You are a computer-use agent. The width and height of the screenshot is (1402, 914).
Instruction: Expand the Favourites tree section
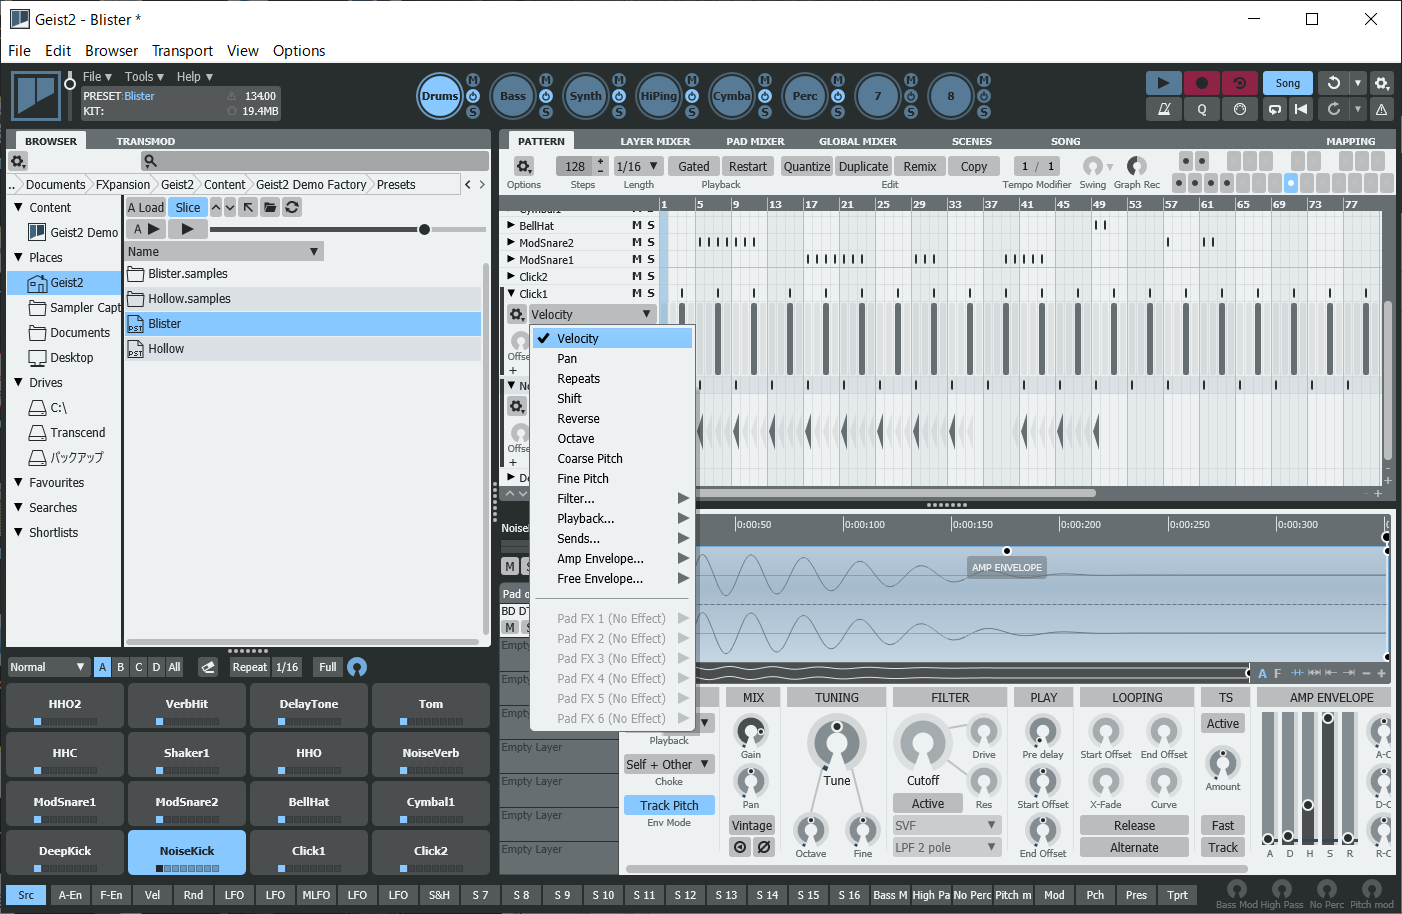18,482
